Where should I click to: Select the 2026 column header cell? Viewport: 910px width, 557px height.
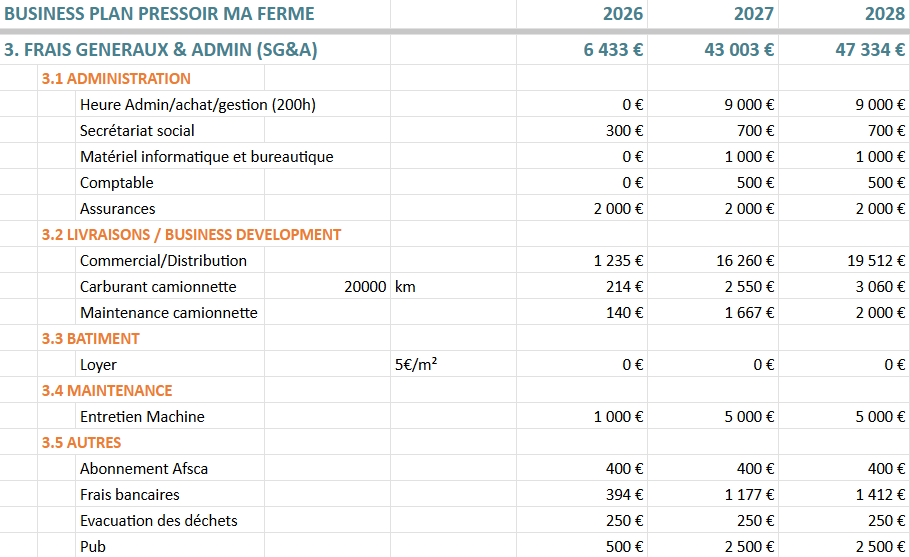click(622, 14)
